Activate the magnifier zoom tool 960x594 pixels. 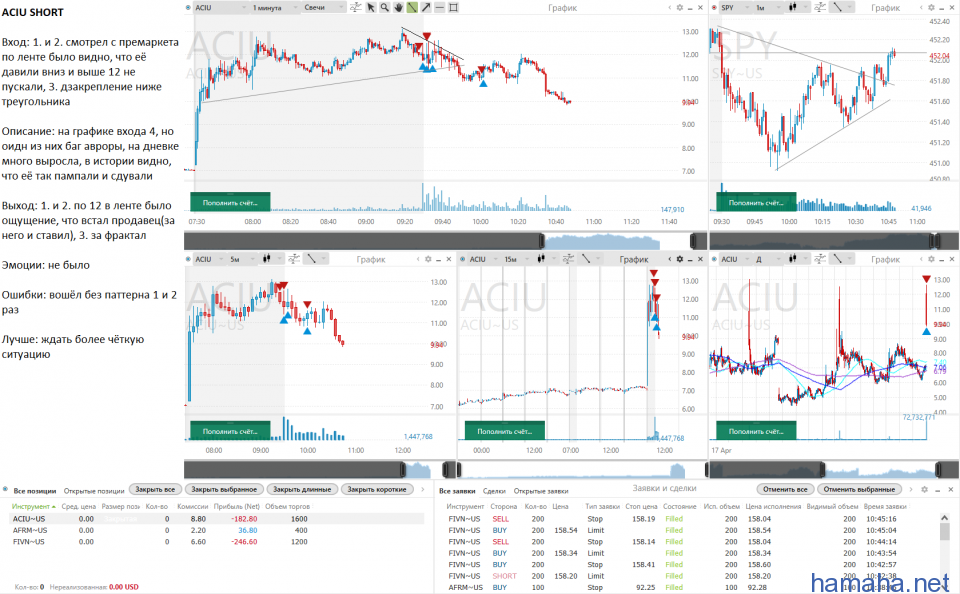(384, 7)
